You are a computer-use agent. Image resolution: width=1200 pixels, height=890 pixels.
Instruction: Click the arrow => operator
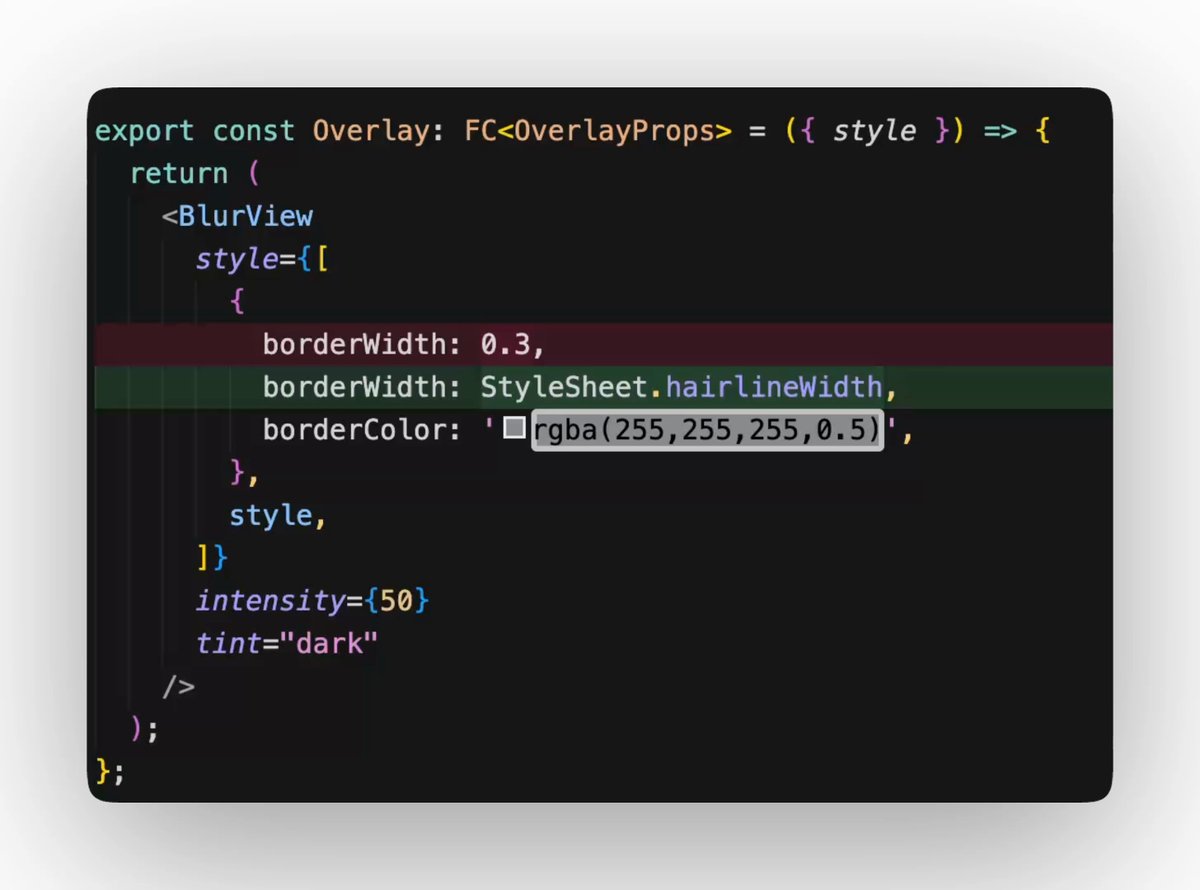[x=1001, y=131]
